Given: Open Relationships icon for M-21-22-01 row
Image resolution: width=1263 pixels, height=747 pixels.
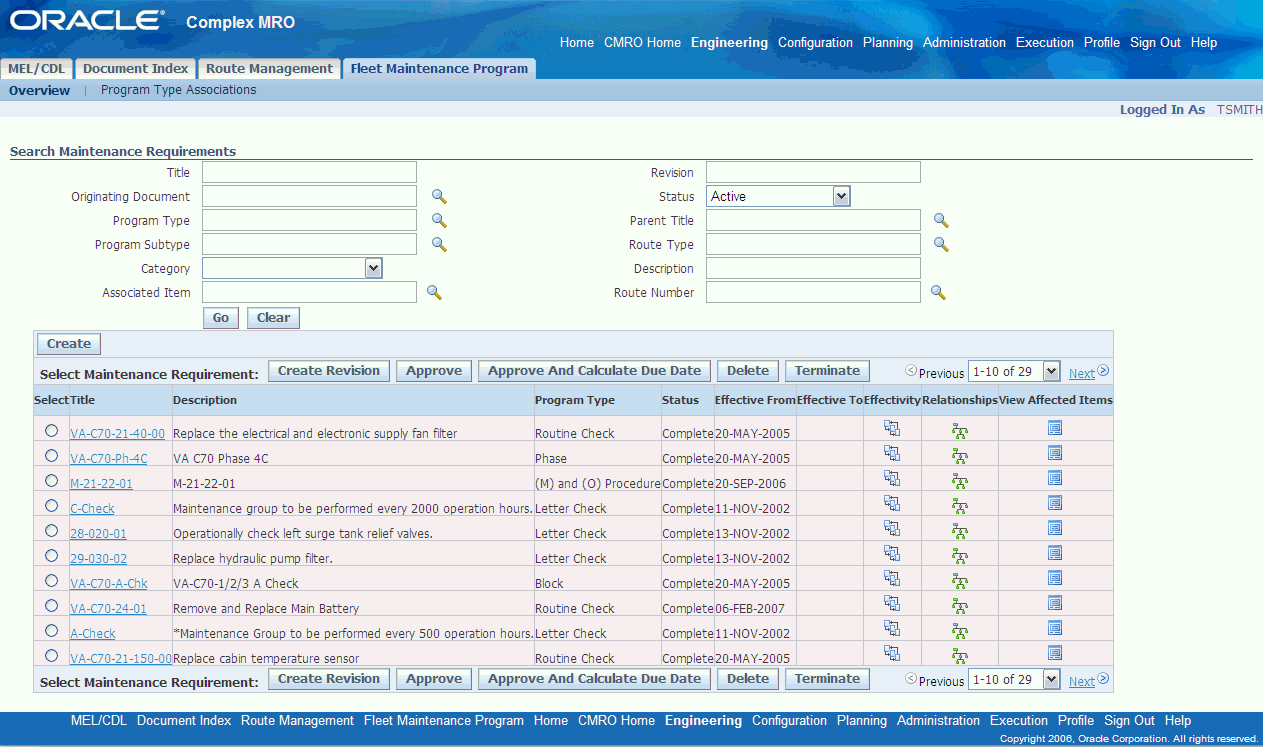Looking at the screenshot, I should tap(960, 481).
